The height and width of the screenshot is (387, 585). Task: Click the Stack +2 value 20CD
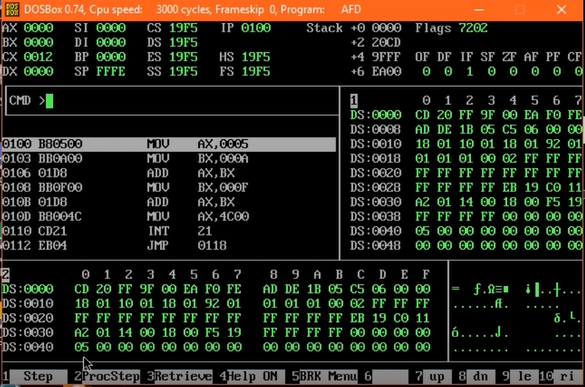coord(386,43)
